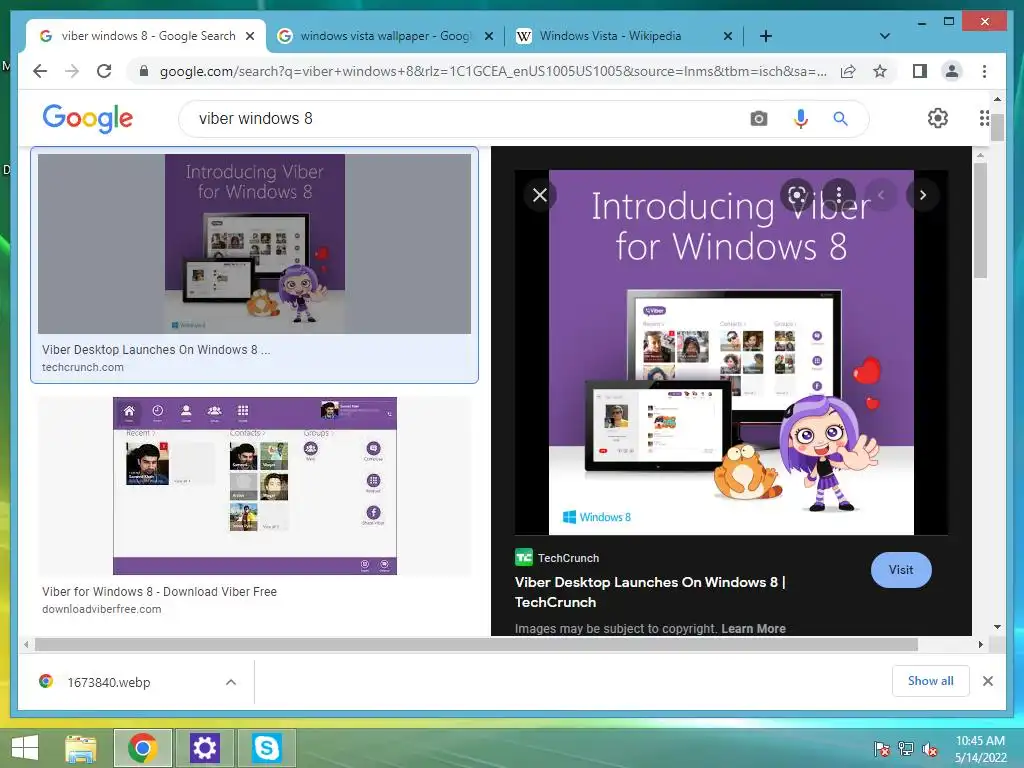Expand options for 1673840.webp download

pyautogui.click(x=231, y=682)
